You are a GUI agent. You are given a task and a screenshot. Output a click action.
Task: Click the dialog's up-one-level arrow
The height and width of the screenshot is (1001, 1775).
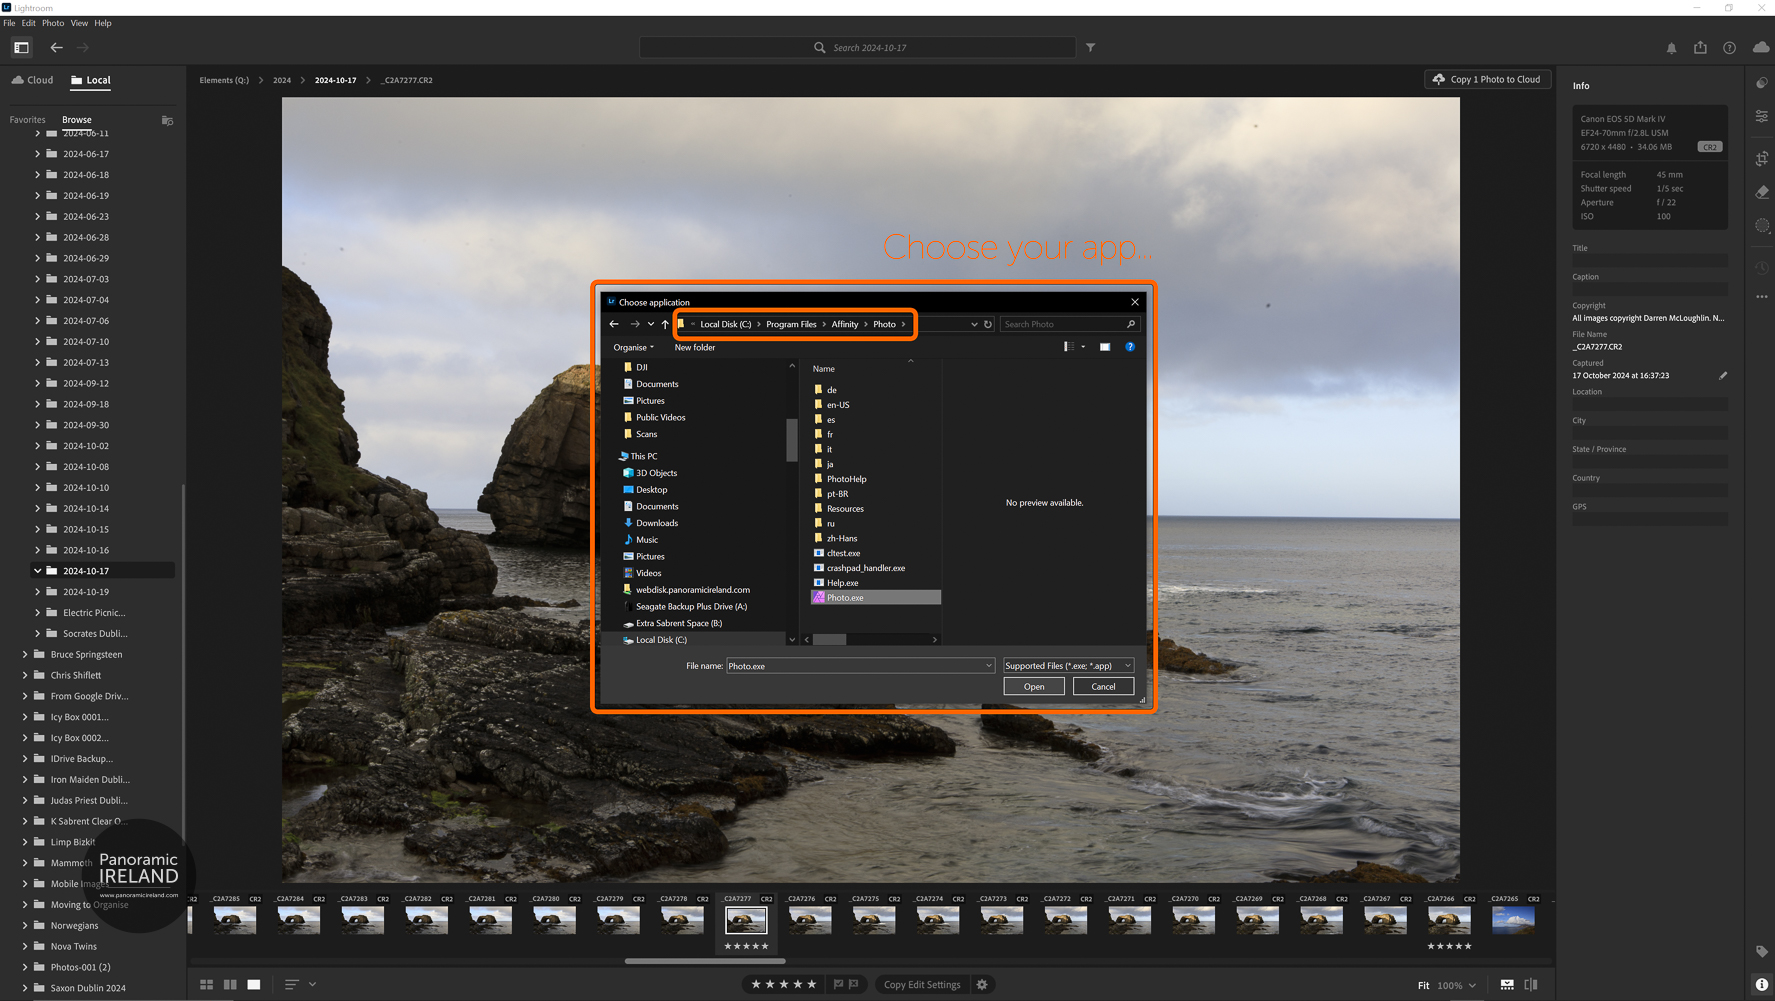[x=665, y=324]
